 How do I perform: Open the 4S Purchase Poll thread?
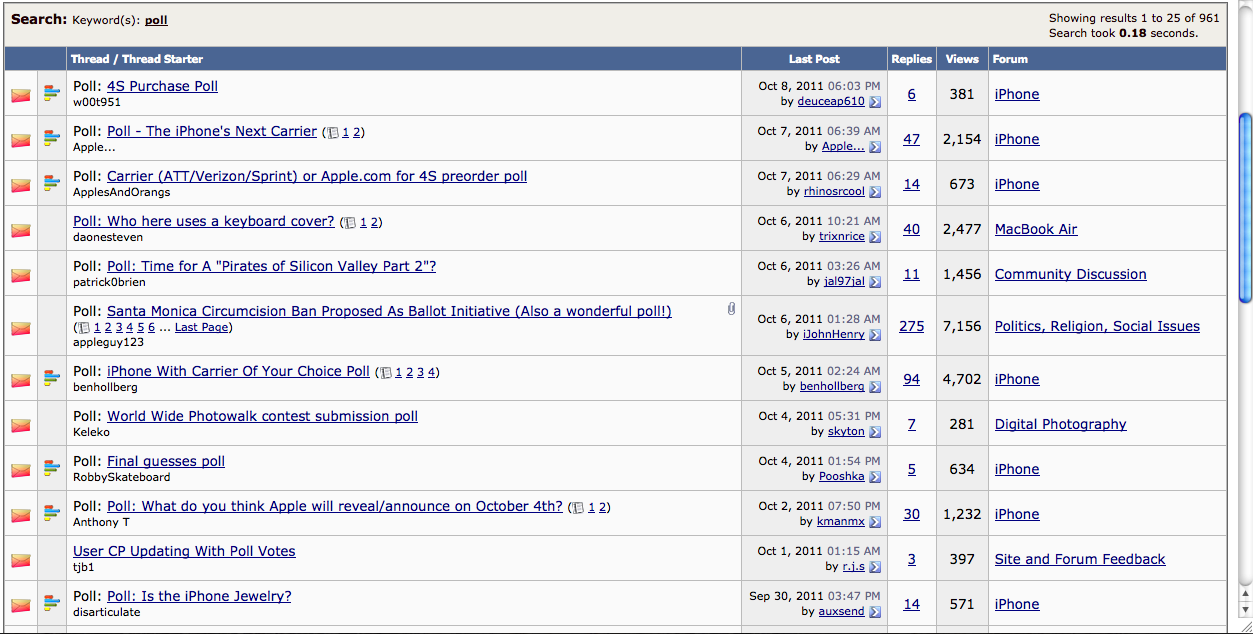click(x=162, y=86)
